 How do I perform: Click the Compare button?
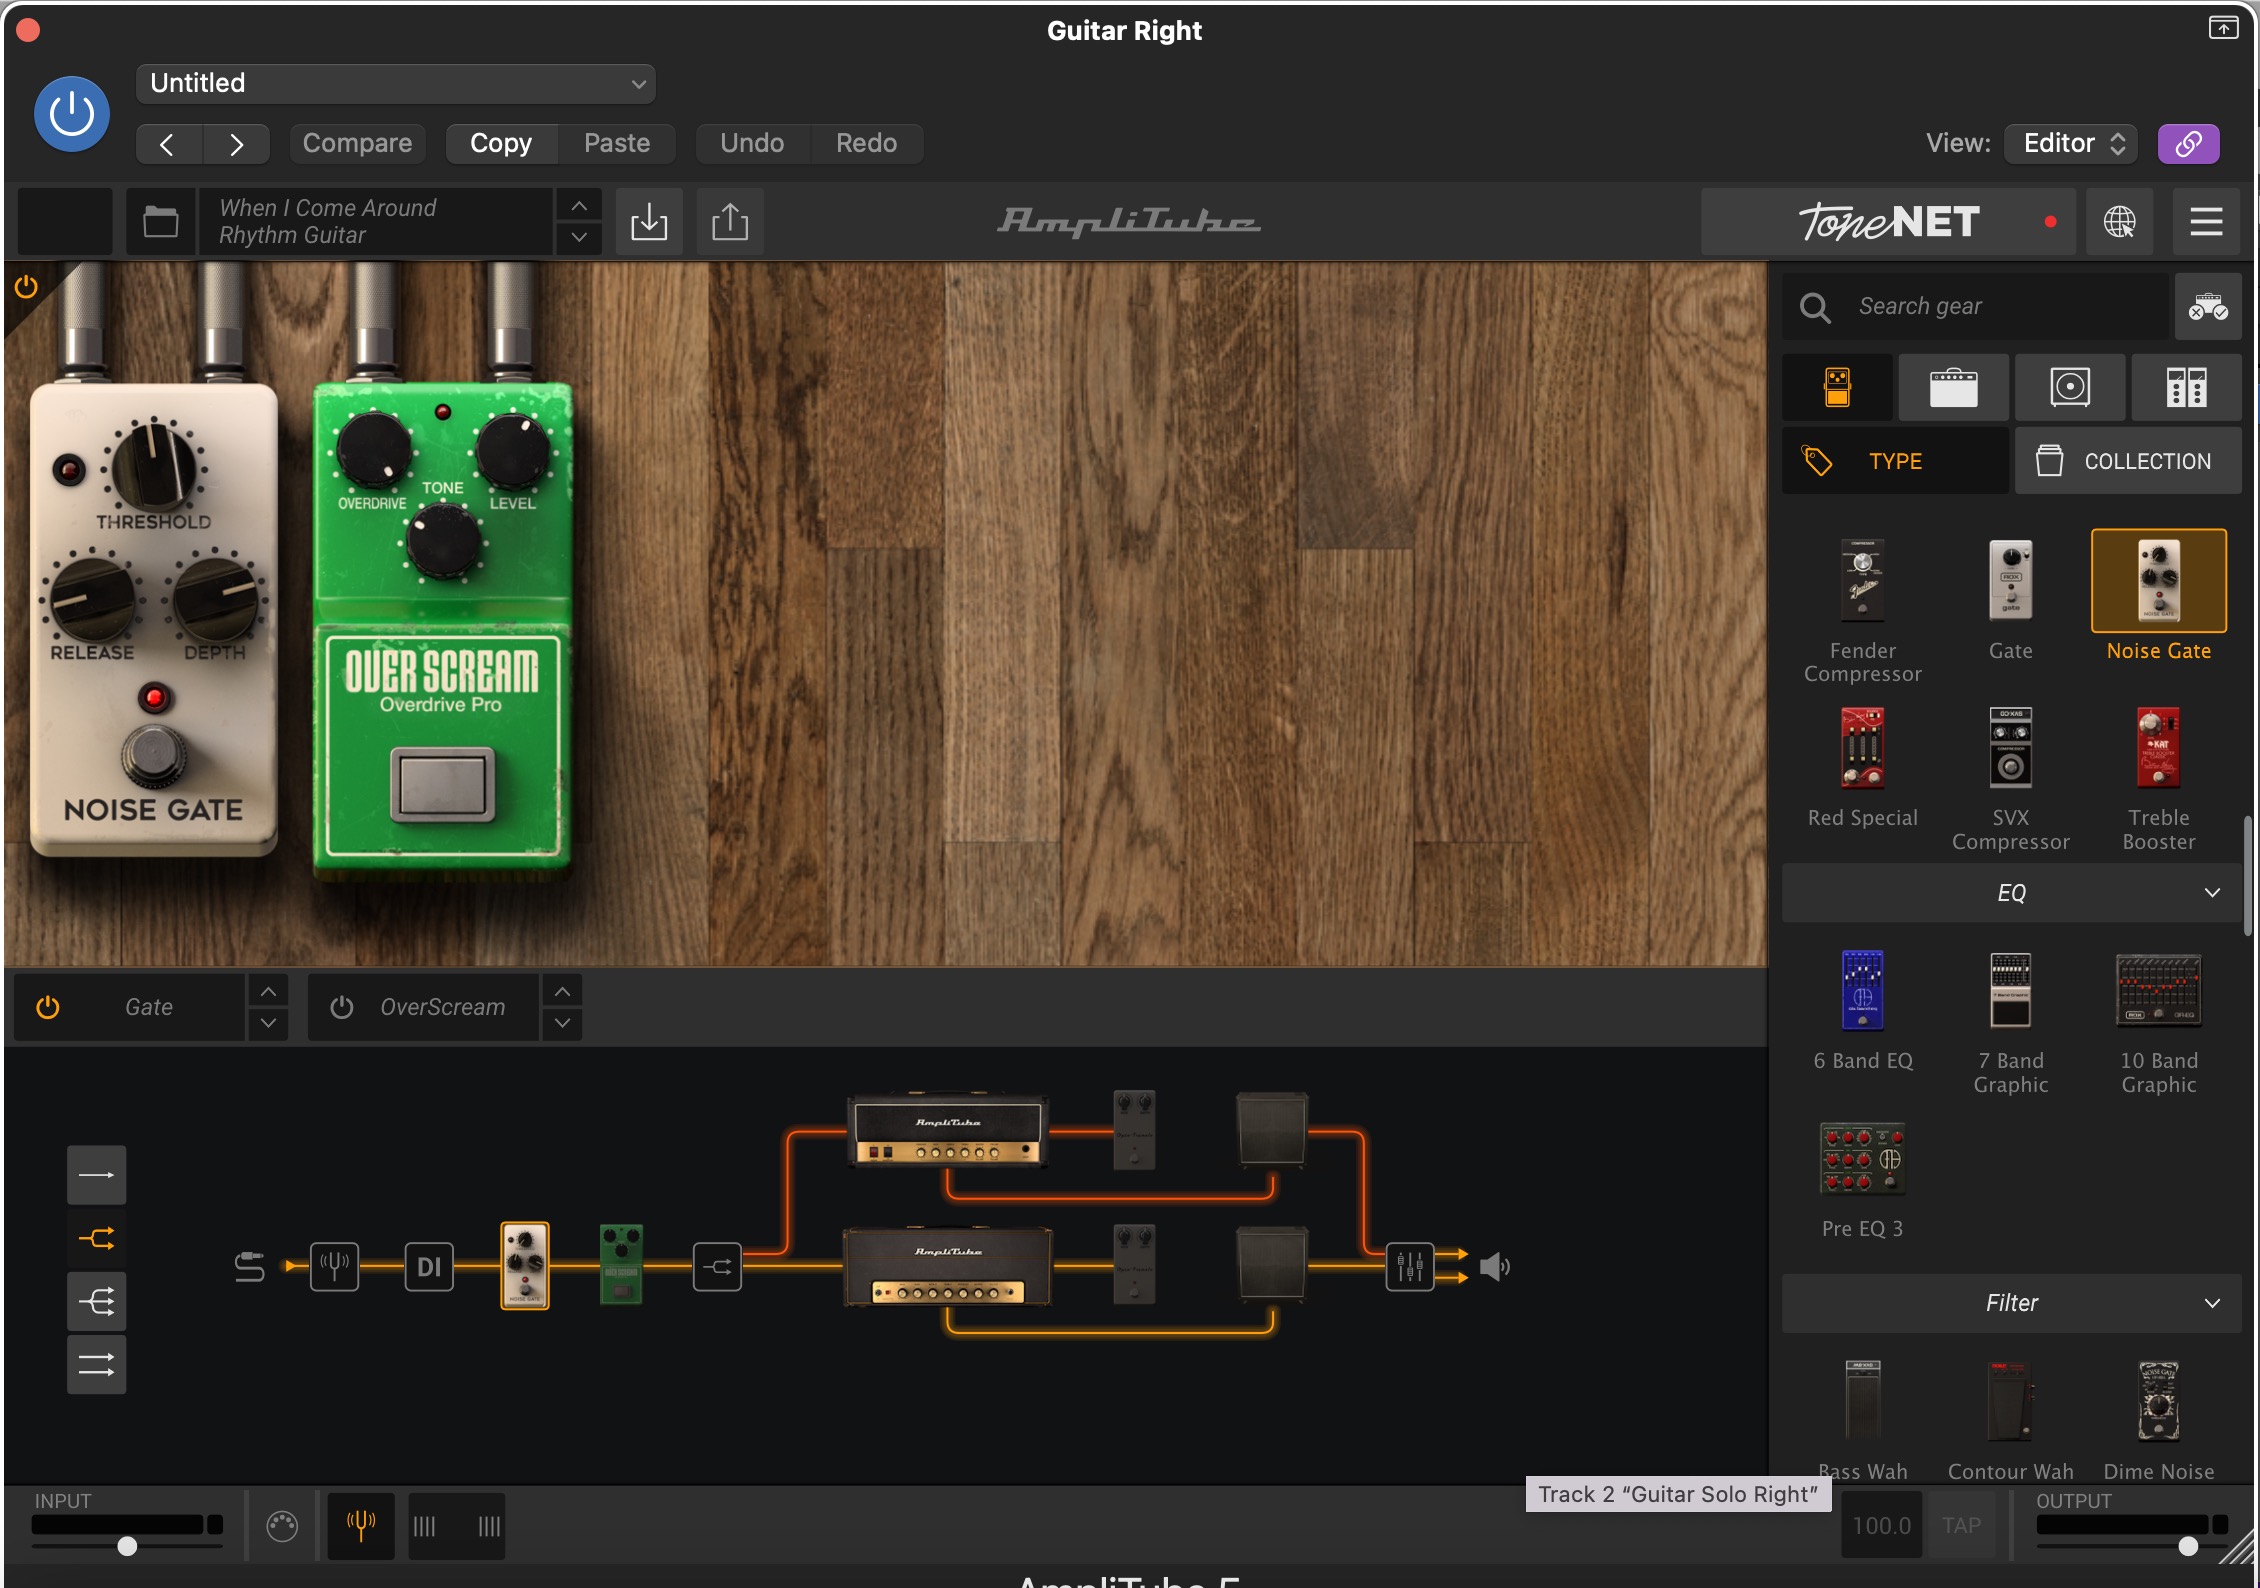[x=357, y=144]
